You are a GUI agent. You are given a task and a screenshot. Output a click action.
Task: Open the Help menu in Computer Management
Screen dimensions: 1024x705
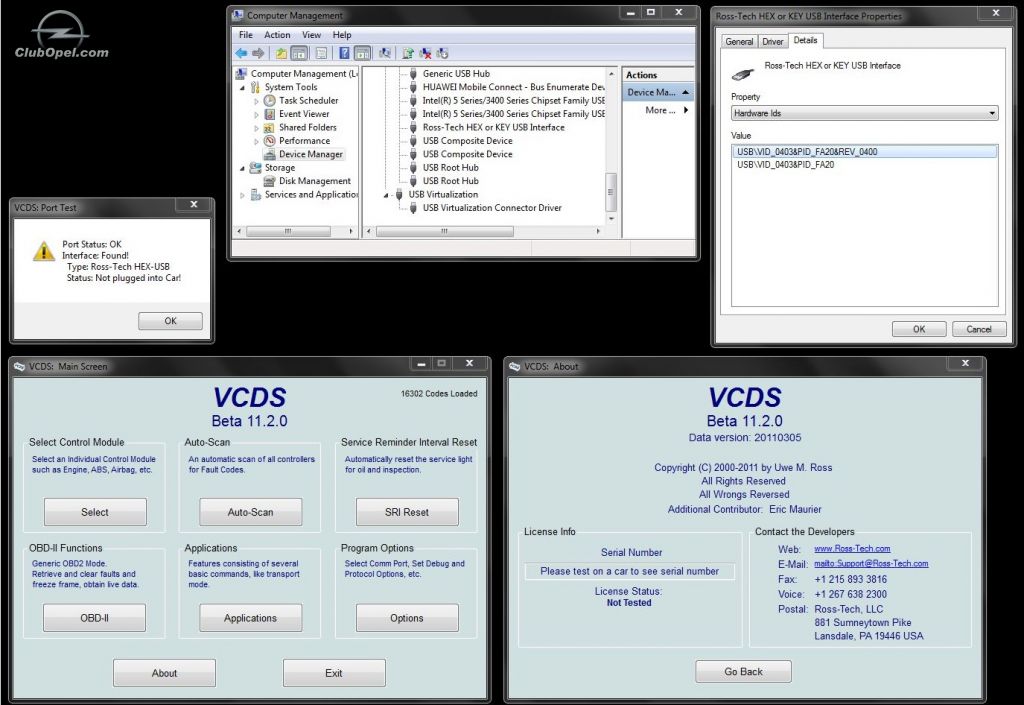[x=342, y=35]
